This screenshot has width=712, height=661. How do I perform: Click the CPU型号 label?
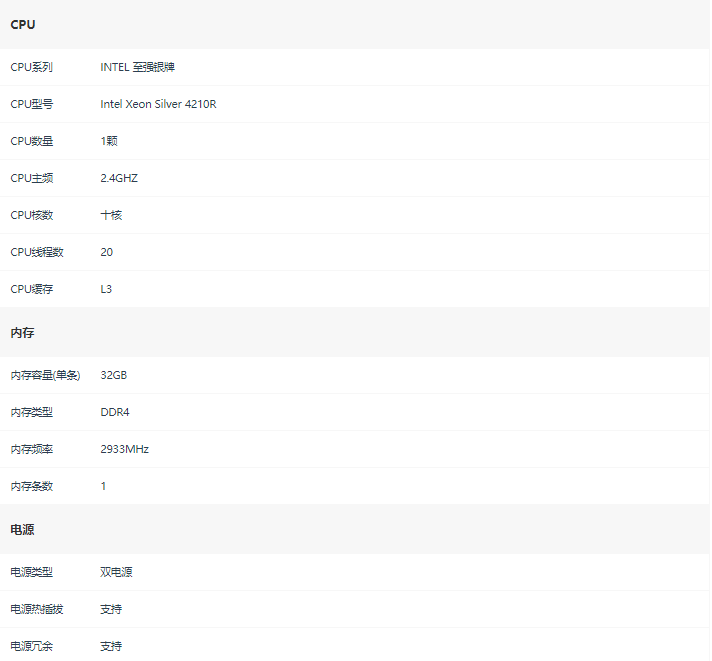pyautogui.click(x=31, y=104)
